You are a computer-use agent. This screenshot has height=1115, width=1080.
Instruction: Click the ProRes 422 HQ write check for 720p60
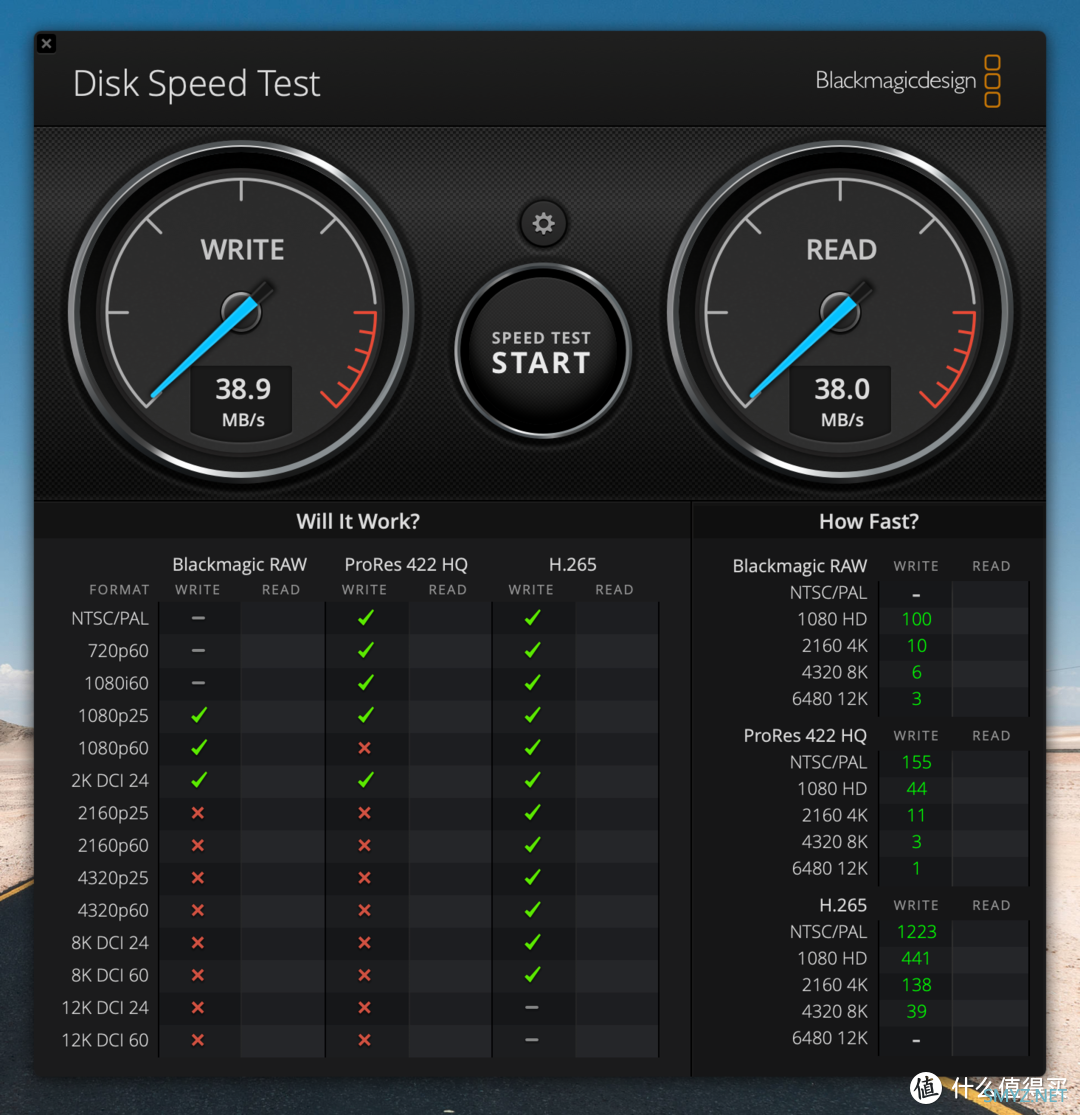(365, 650)
